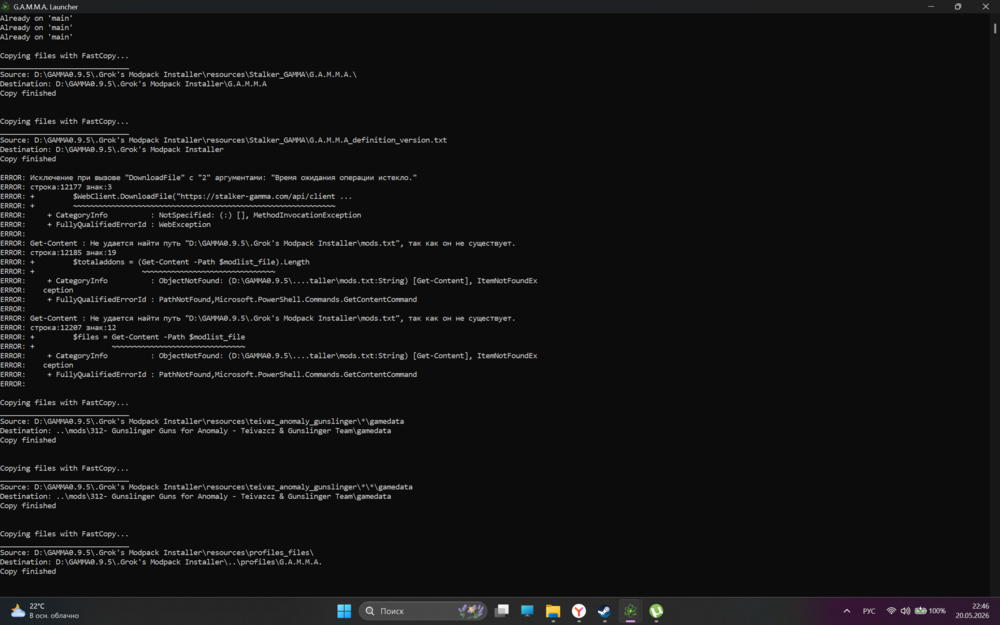Switch the РУС input language
1000x625 pixels.
tap(869, 611)
